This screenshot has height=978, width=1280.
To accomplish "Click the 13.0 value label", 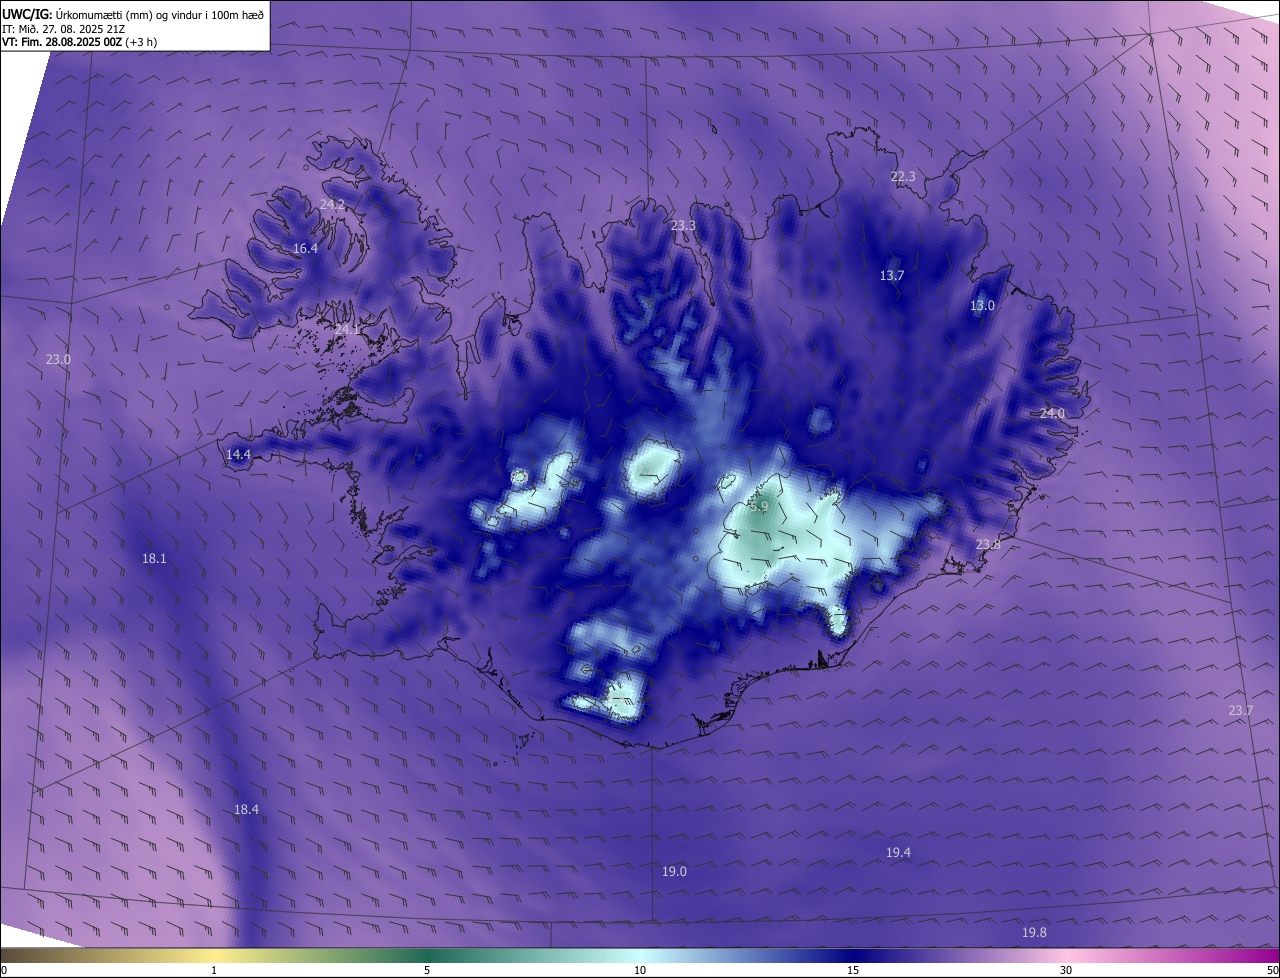I will click(x=982, y=305).
